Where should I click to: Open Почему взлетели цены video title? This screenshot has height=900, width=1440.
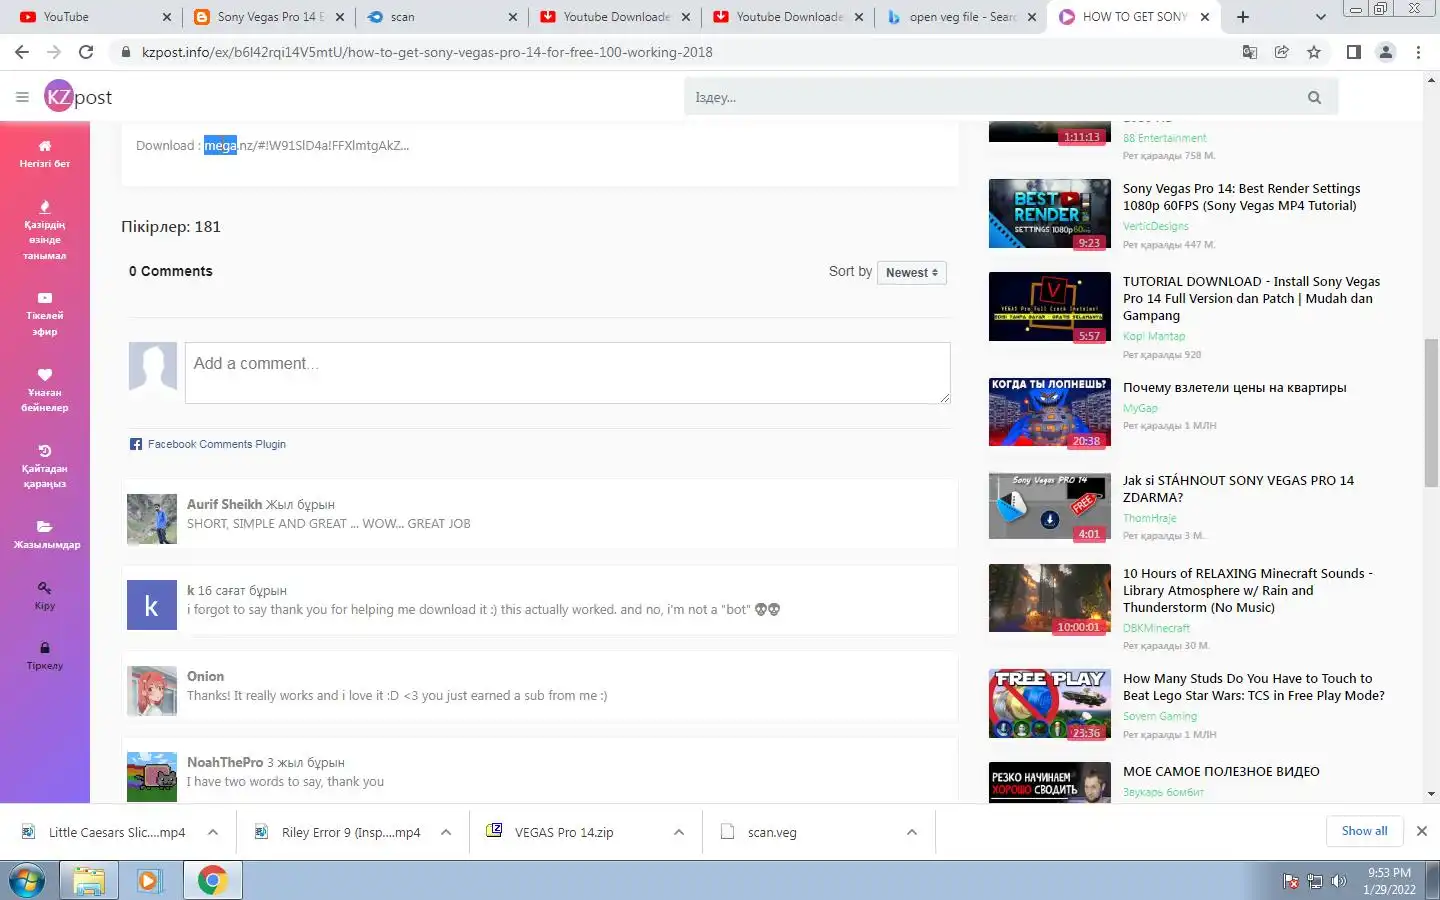point(1234,388)
